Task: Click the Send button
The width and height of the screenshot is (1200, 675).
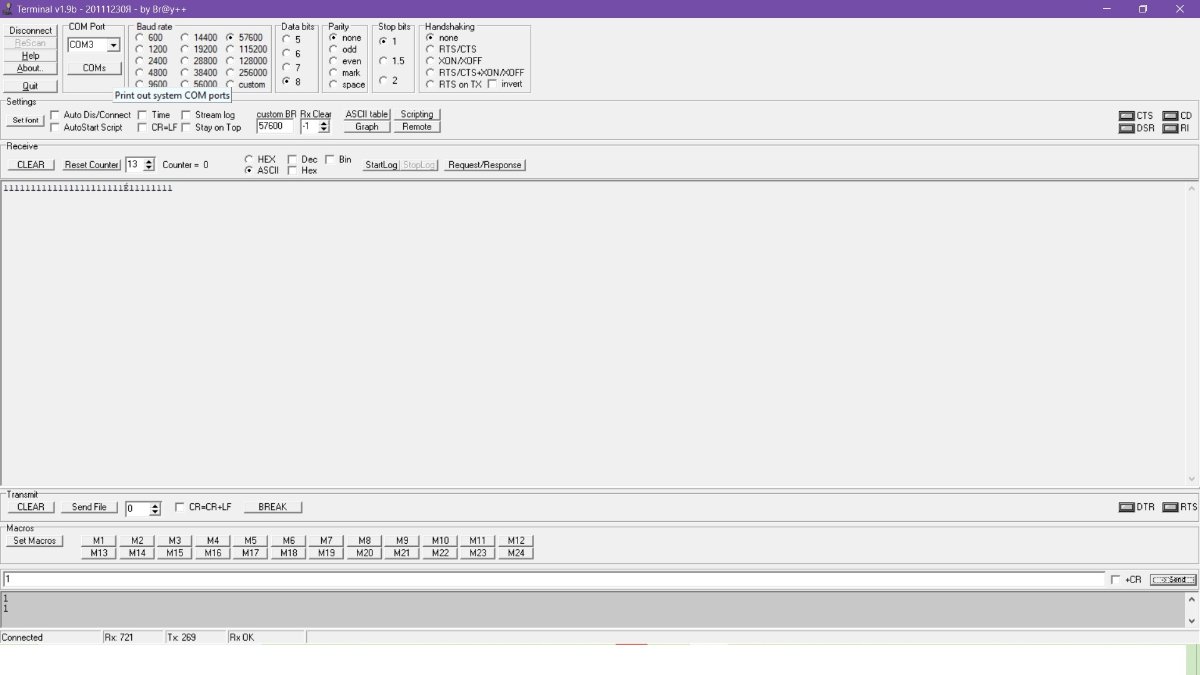Action: click(x=1173, y=580)
